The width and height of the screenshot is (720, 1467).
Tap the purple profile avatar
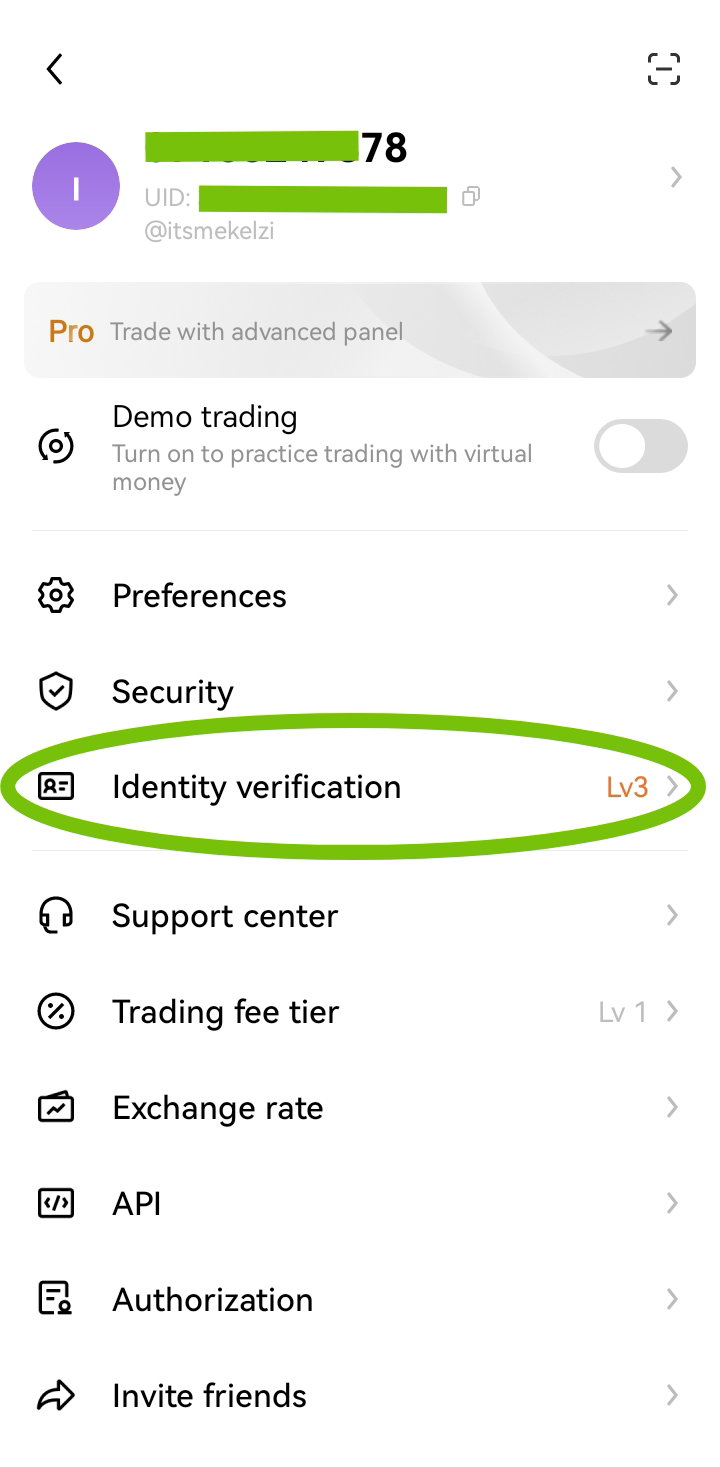(x=76, y=186)
